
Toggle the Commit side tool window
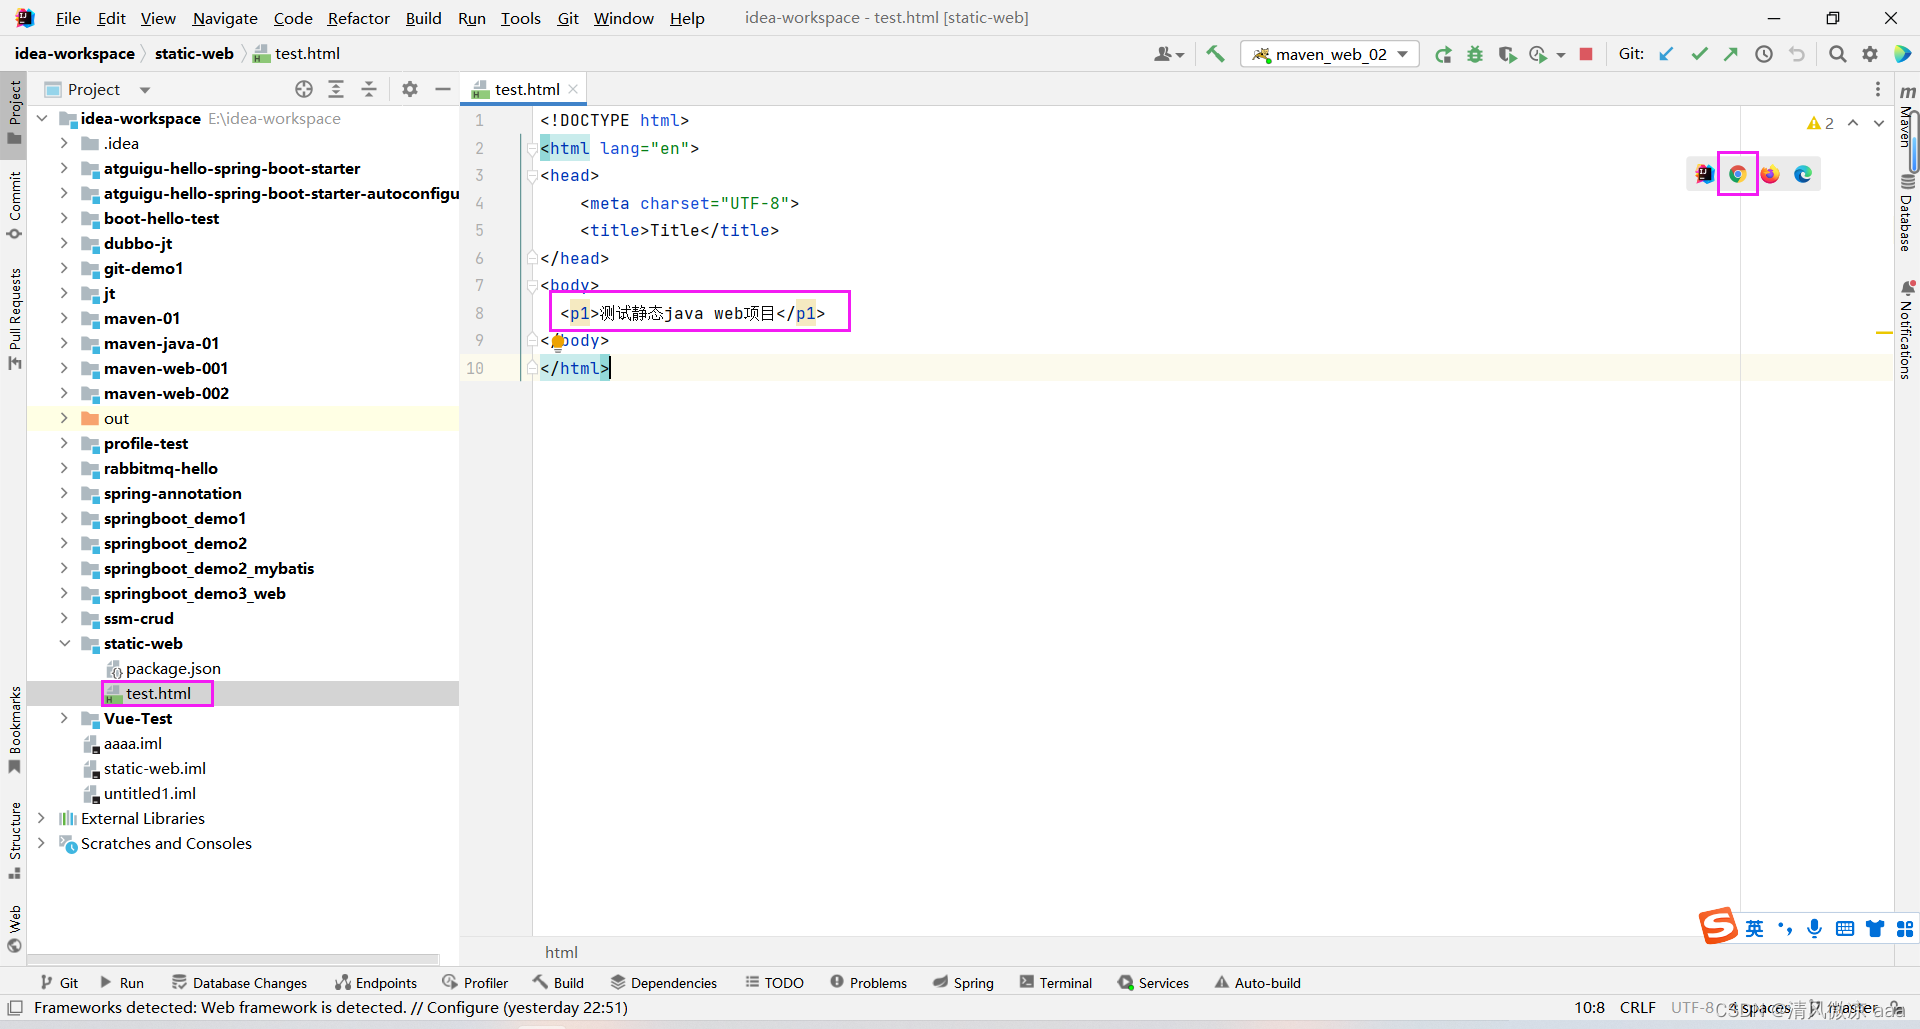(14, 205)
